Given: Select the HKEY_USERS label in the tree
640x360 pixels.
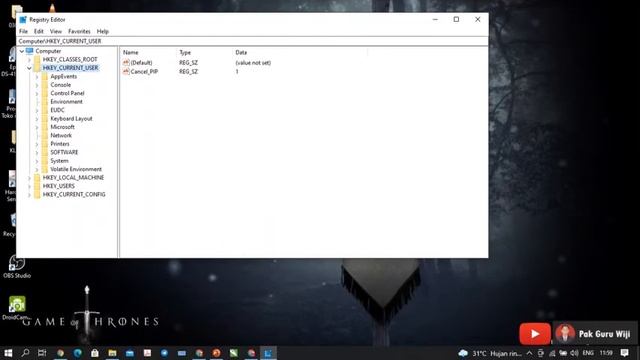Looking at the screenshot, I should point(59,186).
